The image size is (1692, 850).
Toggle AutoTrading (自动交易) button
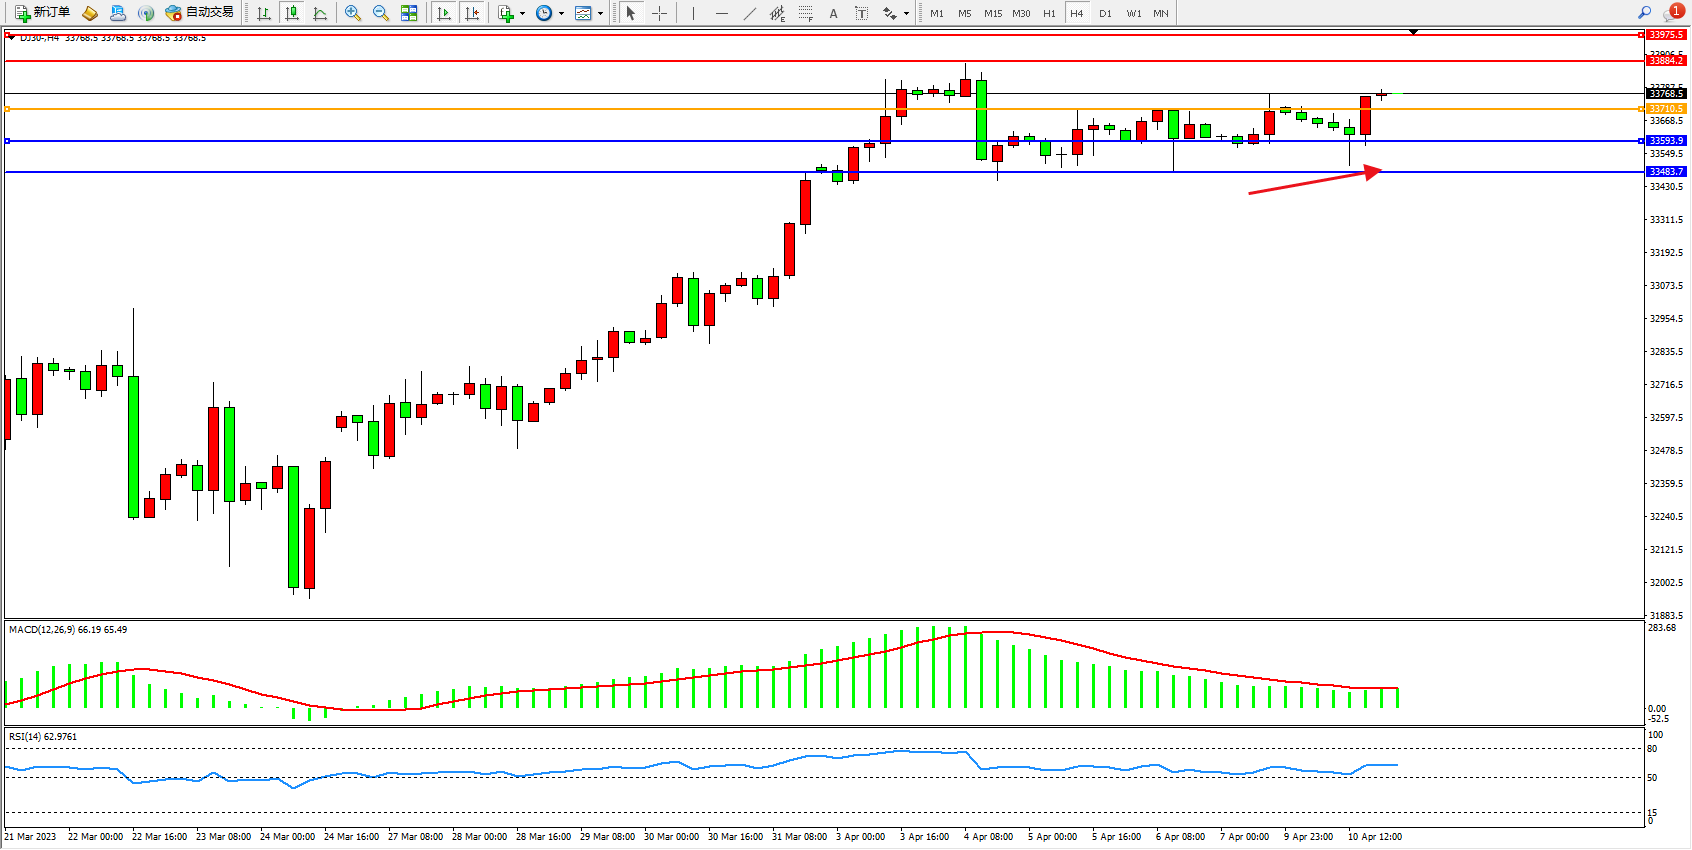199,13
